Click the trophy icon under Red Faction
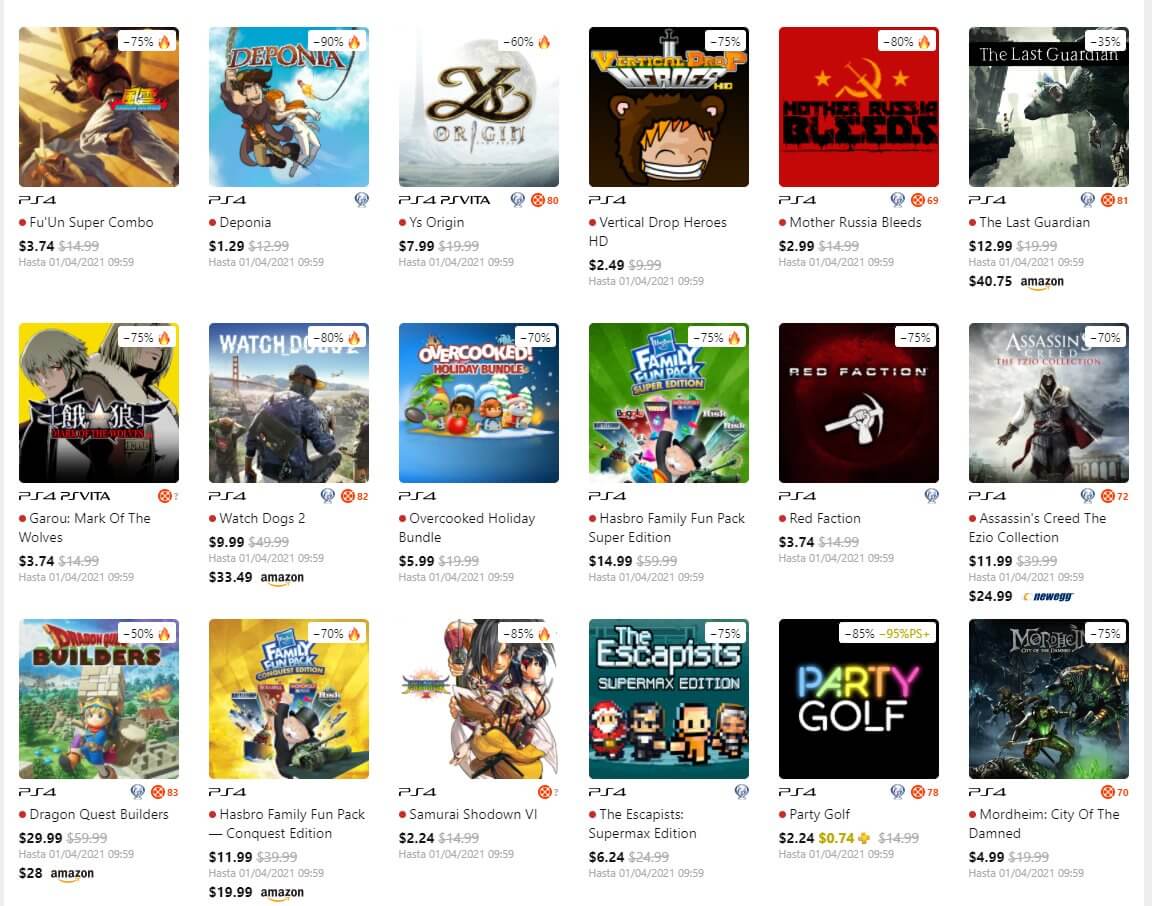Image resolution: width=1152 pixels, height=906 pixels. 932,496
